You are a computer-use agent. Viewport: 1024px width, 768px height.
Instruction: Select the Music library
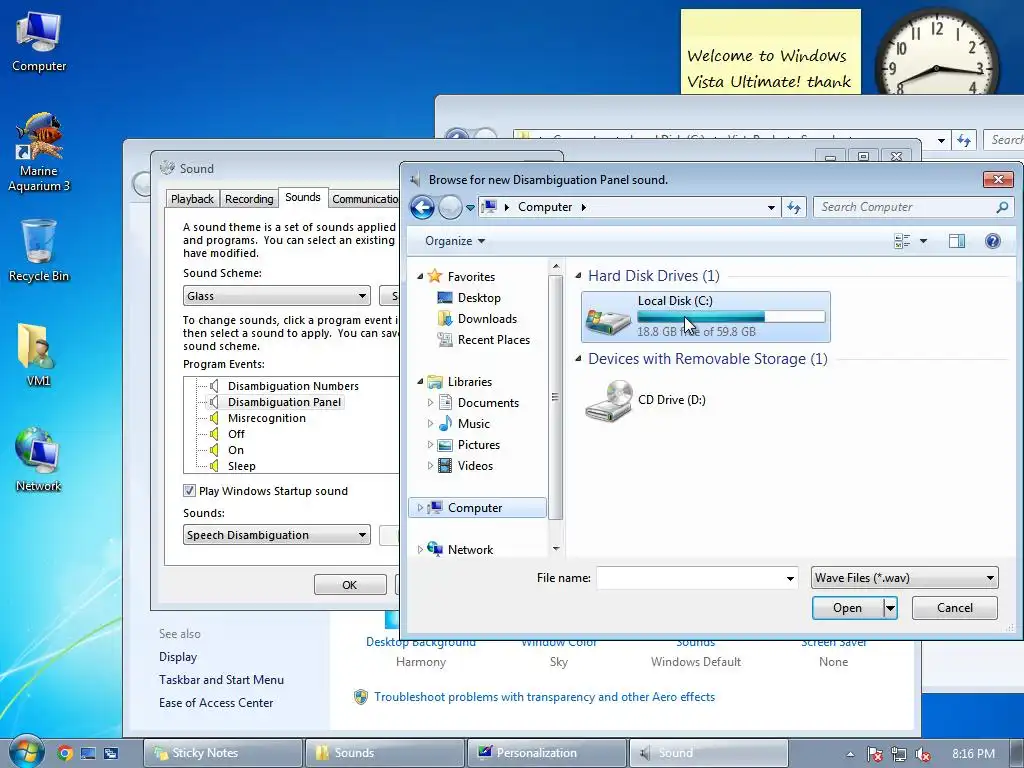pos(473,424)
